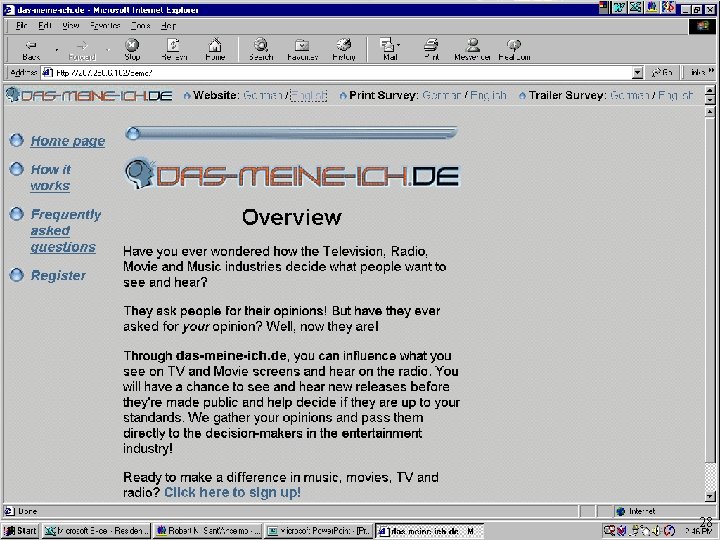The width and height of the screenshot is (720, 540).
Task: Open the Help menu
Action: (169, 26)
